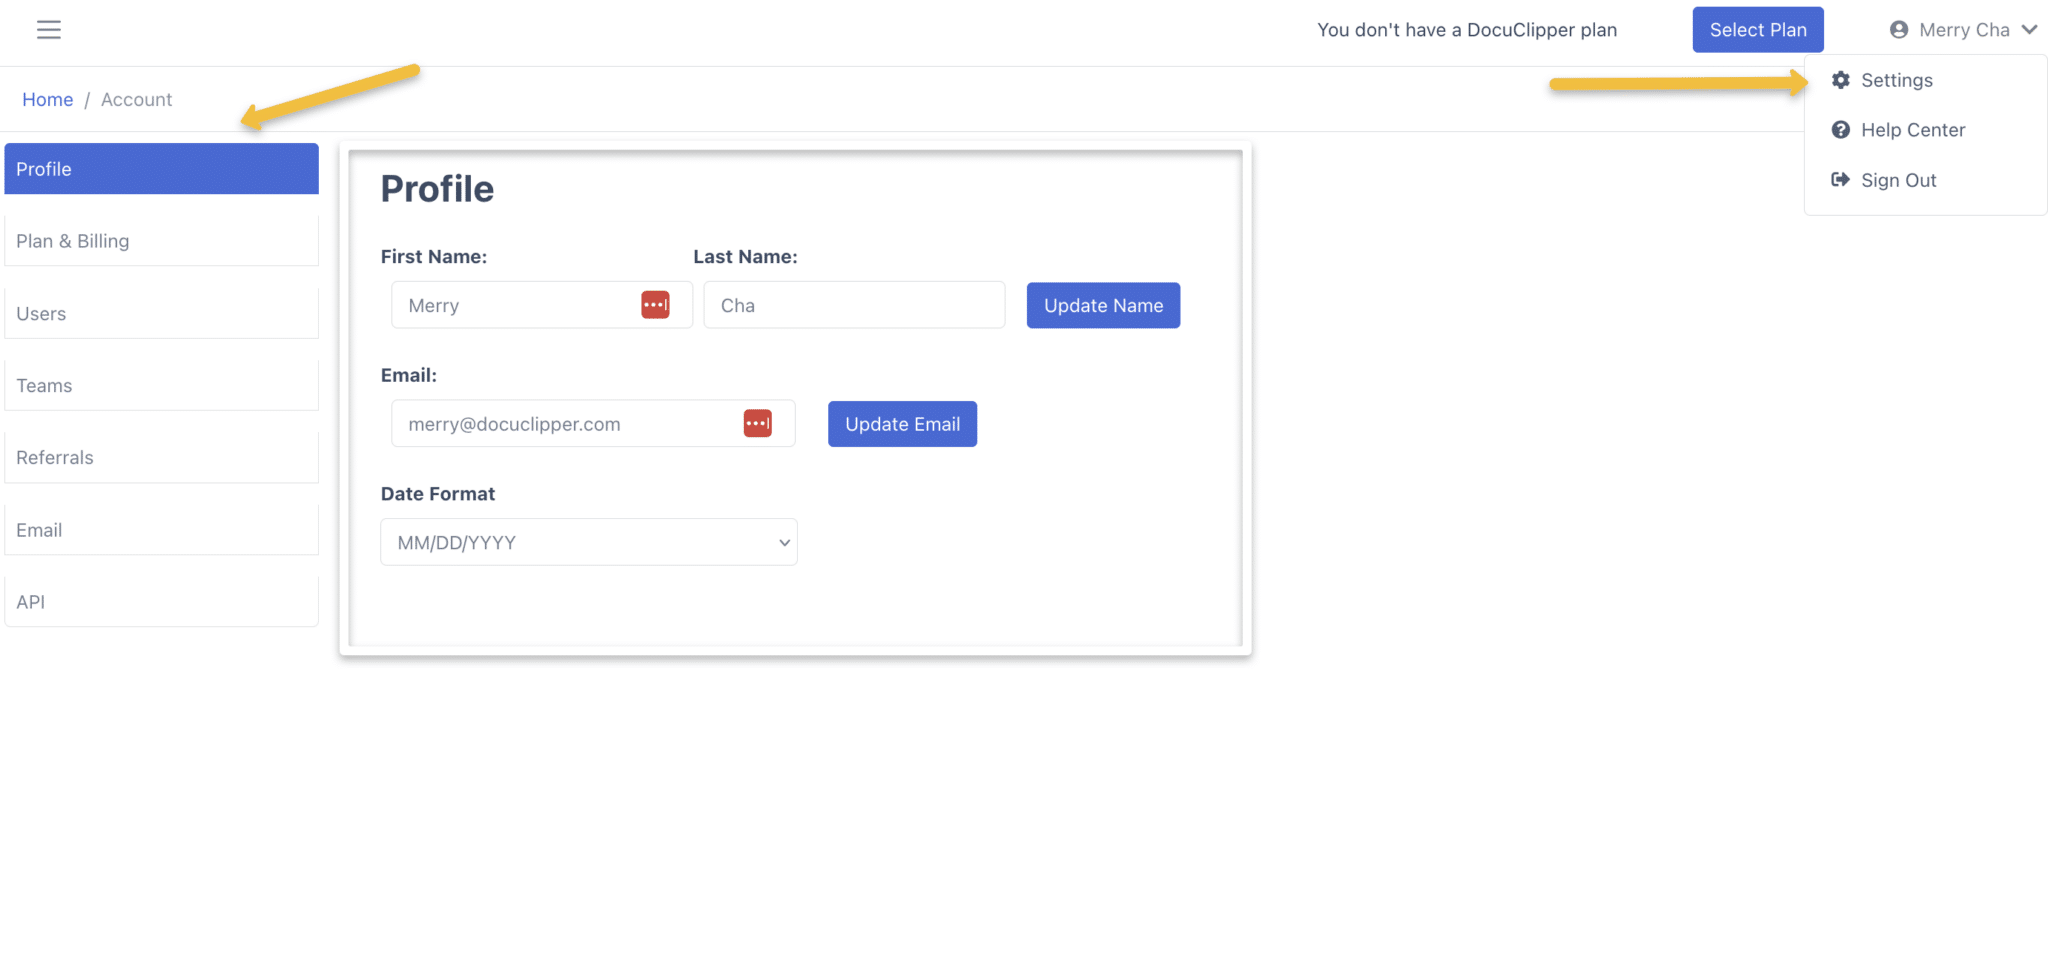Navigate to Home via breadcrumb link

47,99
